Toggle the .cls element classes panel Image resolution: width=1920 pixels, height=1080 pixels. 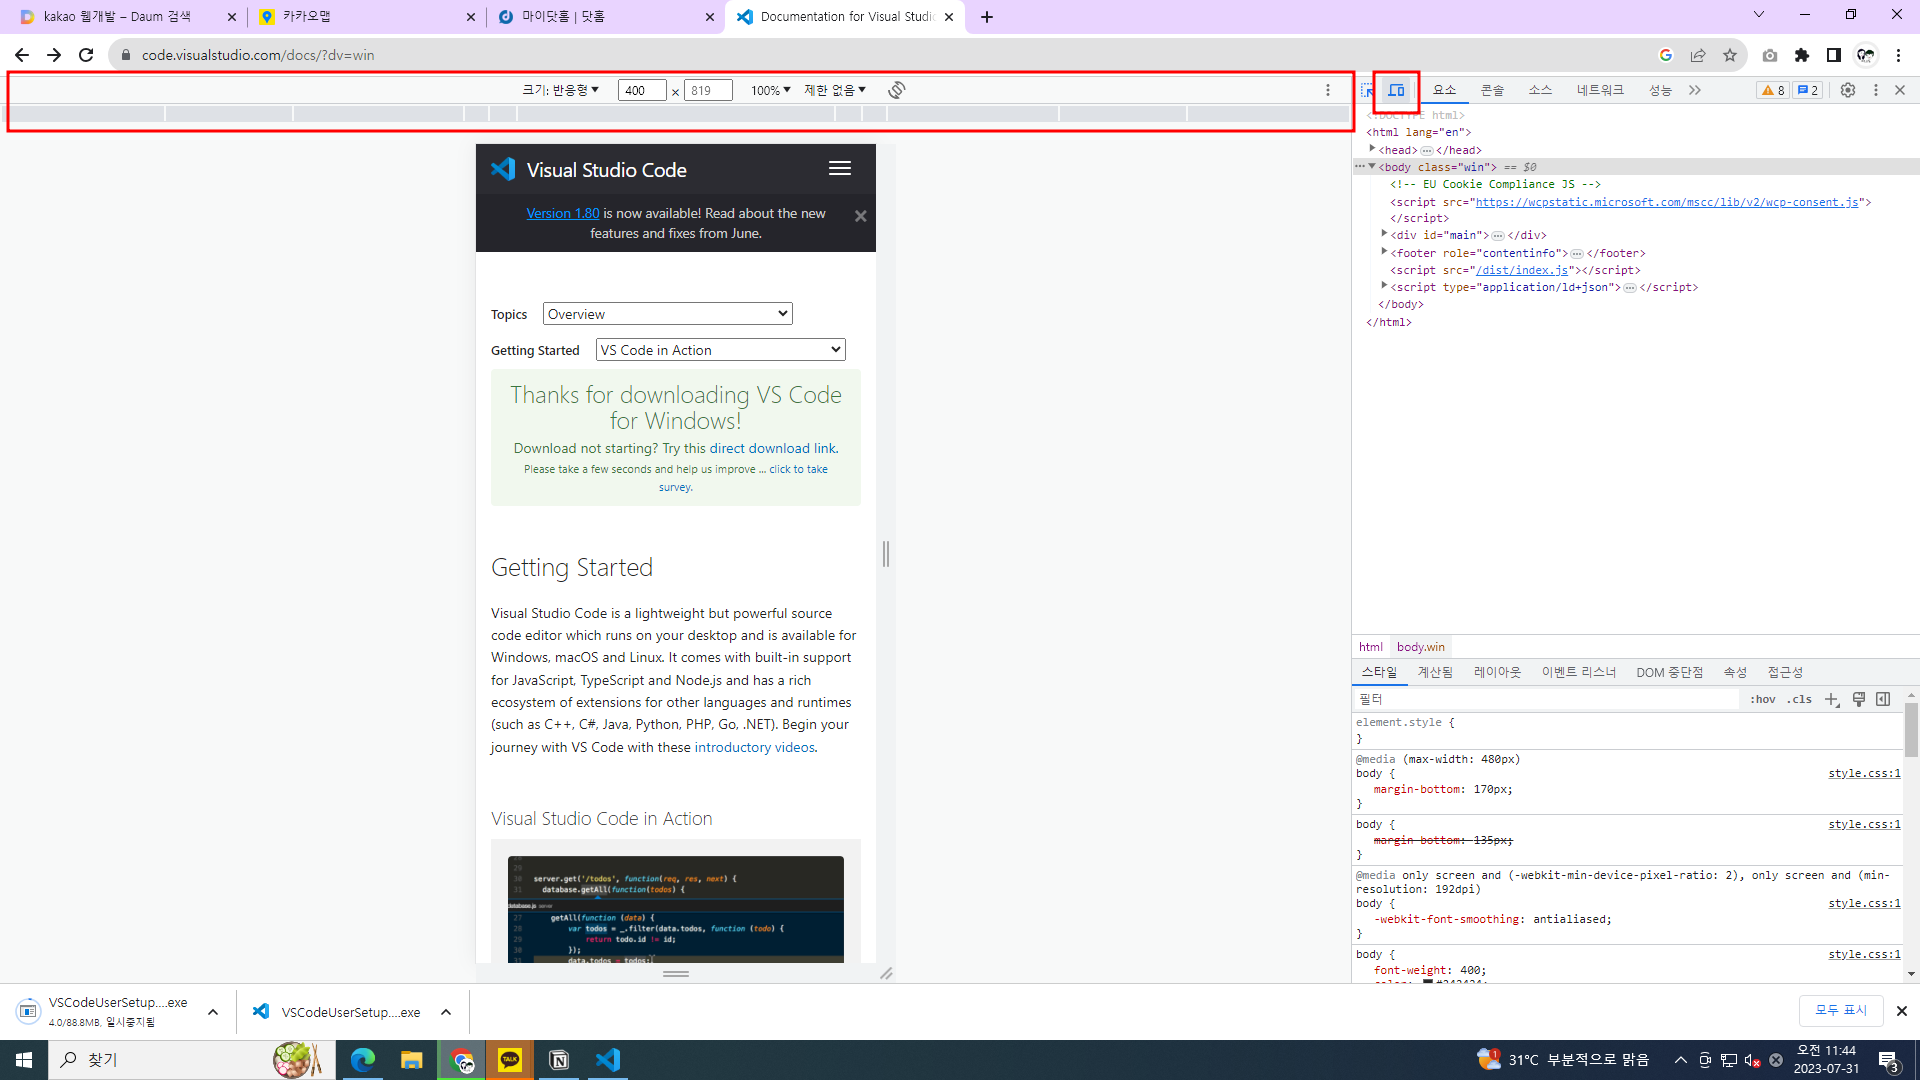coord(1799,699)
